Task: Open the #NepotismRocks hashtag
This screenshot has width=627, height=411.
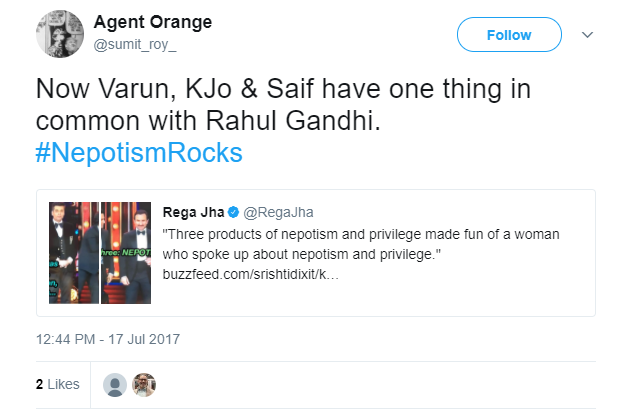Action: (139, 153)
